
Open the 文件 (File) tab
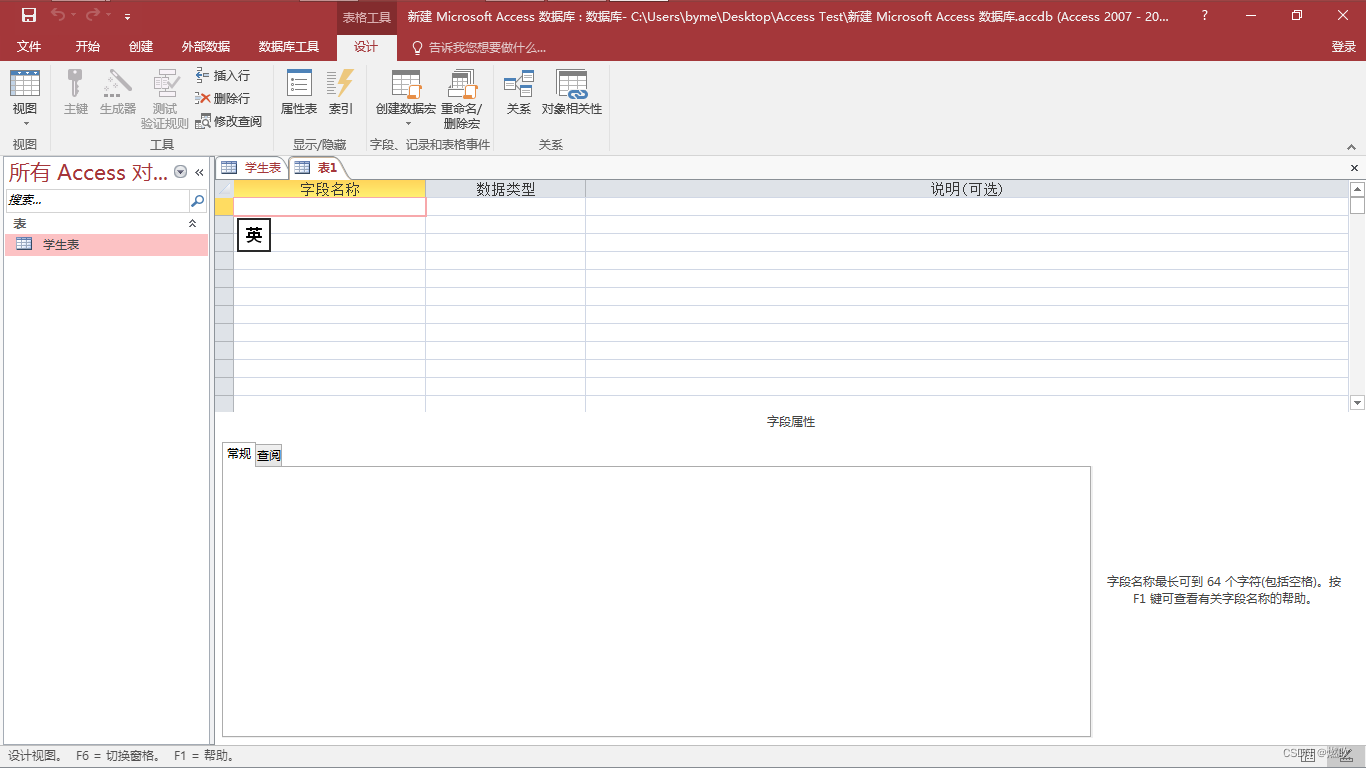click(29, 47)
